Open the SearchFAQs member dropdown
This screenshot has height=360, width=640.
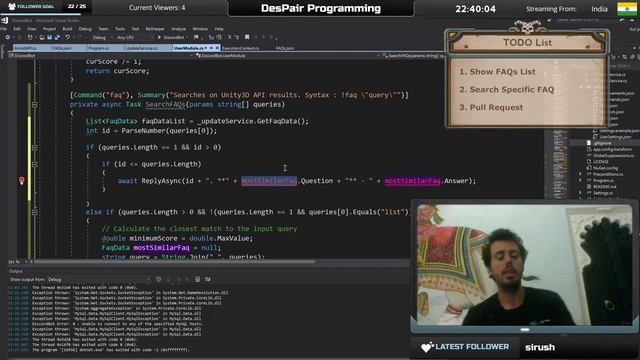[x=413, y=56]
